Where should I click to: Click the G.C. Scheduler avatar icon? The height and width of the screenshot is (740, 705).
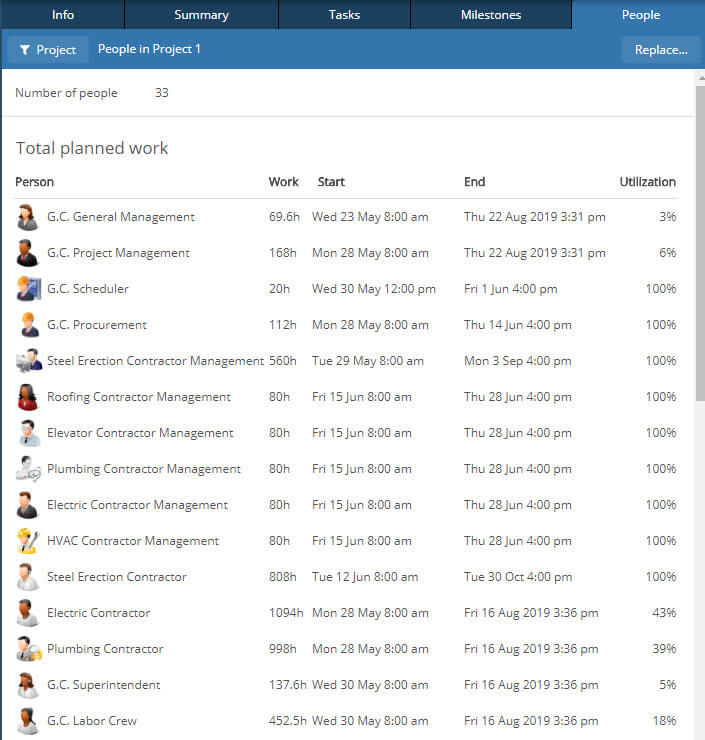pyautogui.click(x=28, y=289)
